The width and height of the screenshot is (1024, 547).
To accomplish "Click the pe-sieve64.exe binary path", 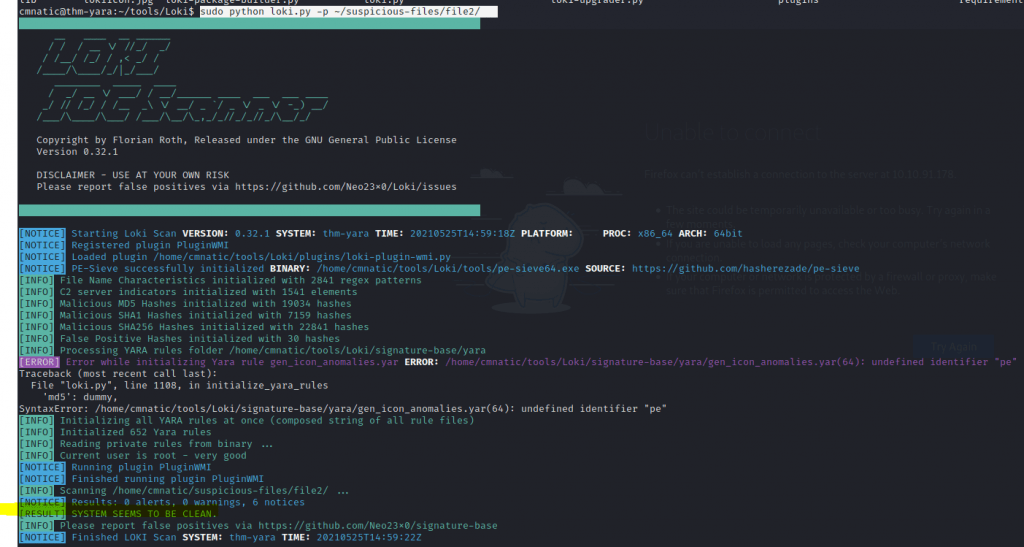I will (448, 268).
